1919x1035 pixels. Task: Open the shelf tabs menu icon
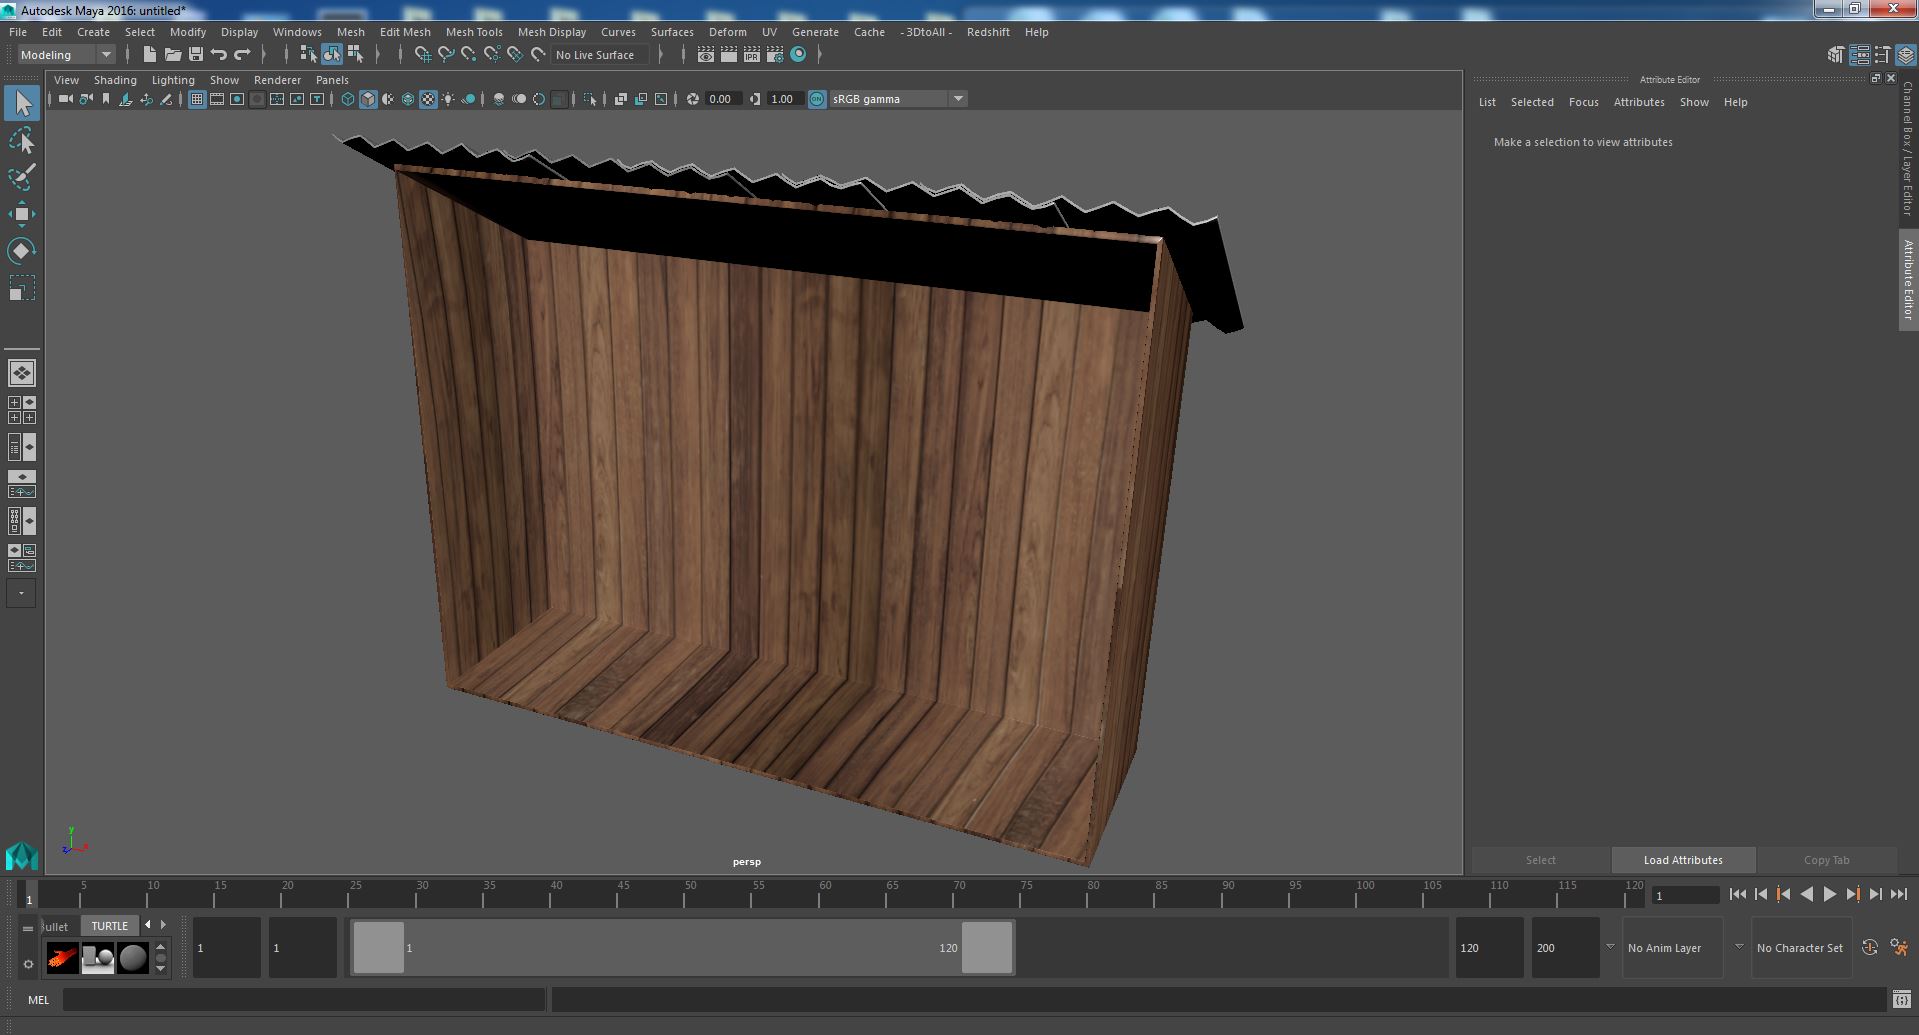click(x=28, y=928)
